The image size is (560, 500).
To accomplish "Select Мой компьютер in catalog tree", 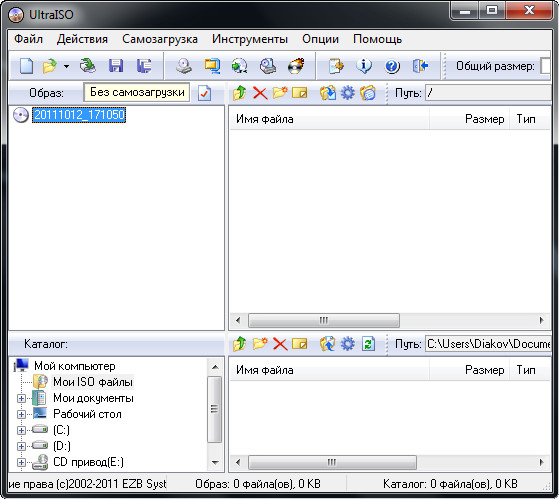I will [75, 366].
